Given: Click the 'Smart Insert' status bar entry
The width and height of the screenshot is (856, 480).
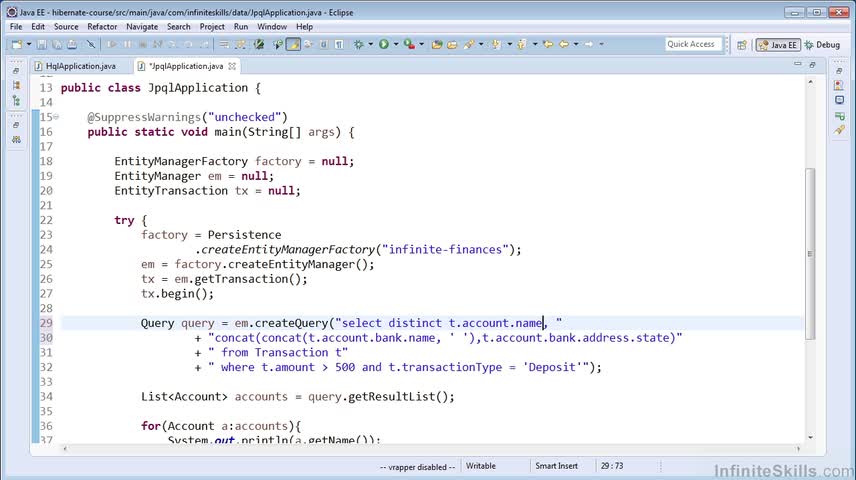Looking at the screenshot, I should point(556,466).
